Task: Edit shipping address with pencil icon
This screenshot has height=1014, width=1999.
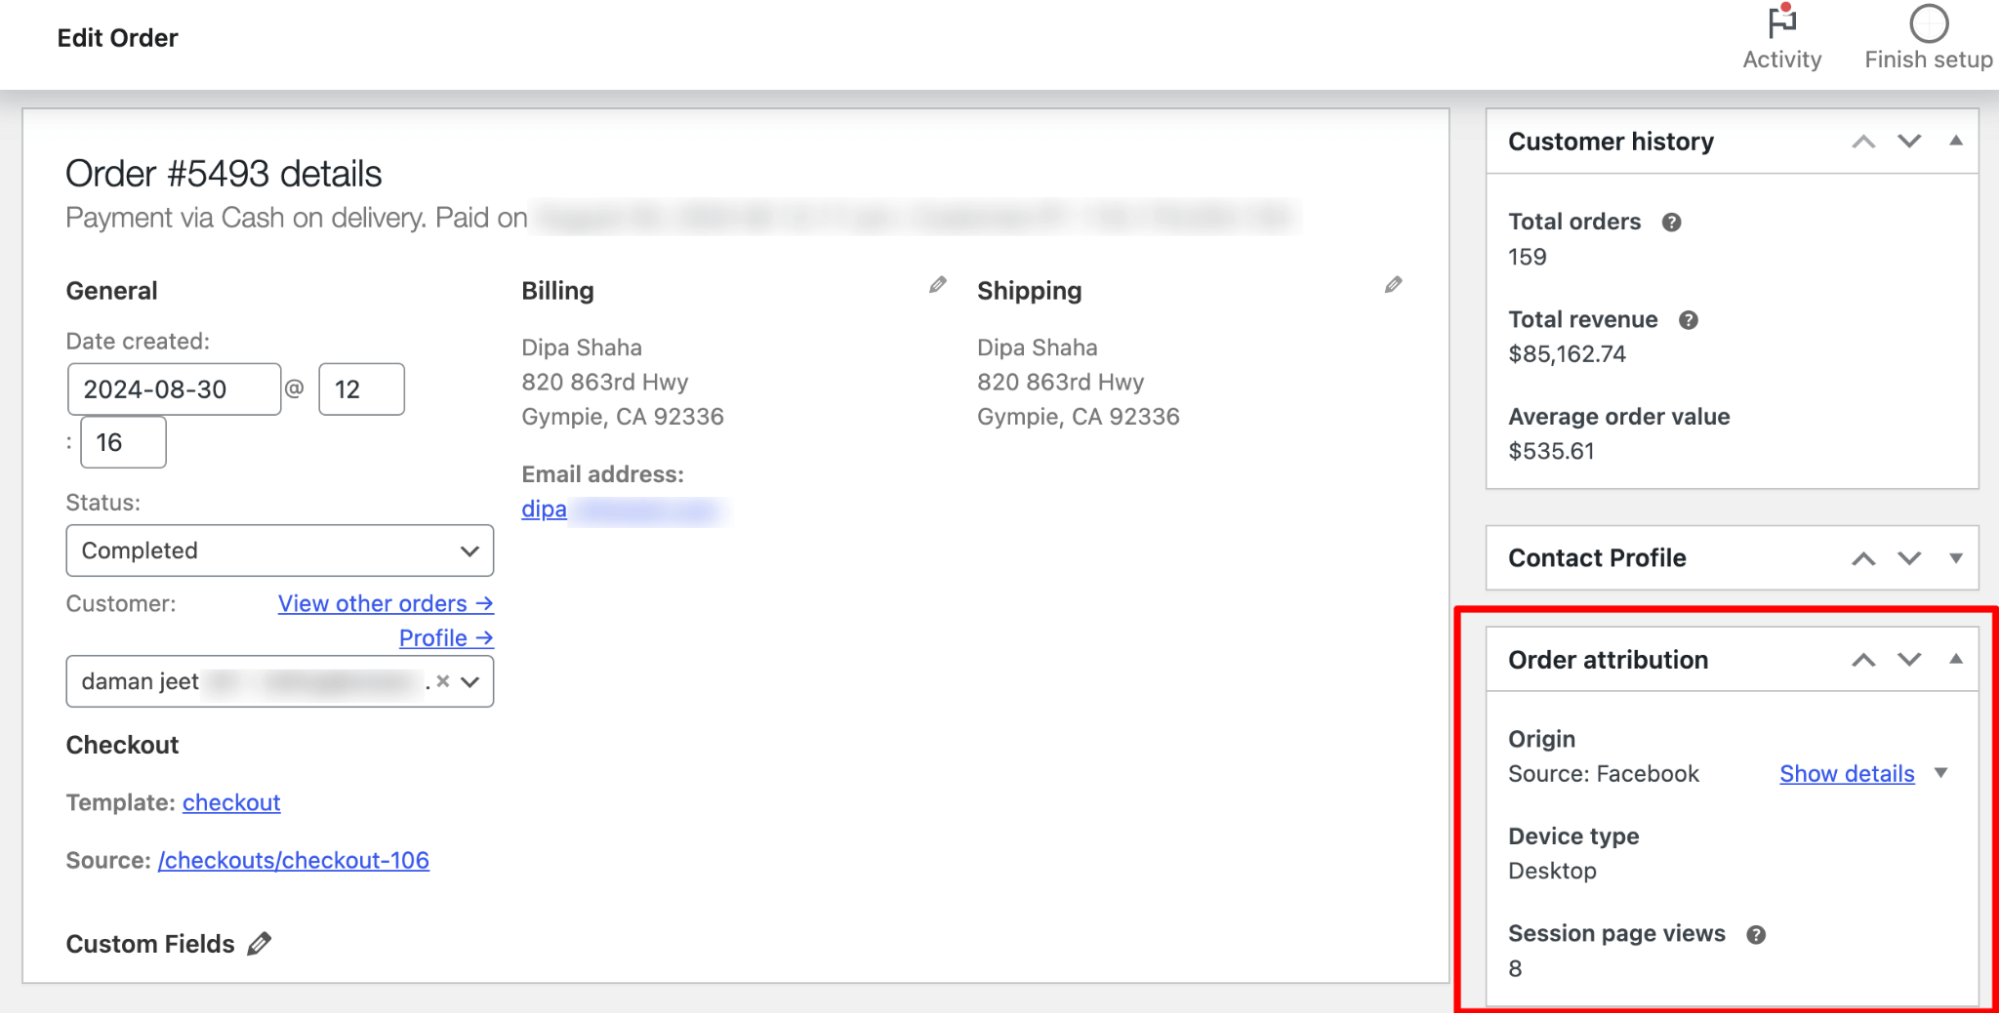Action: coord(1393,286)
